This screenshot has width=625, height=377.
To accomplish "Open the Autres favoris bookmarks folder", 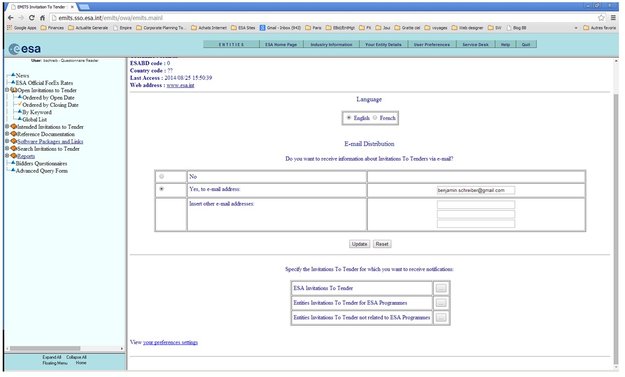I will pyautogui.click(x=599, y=28).
